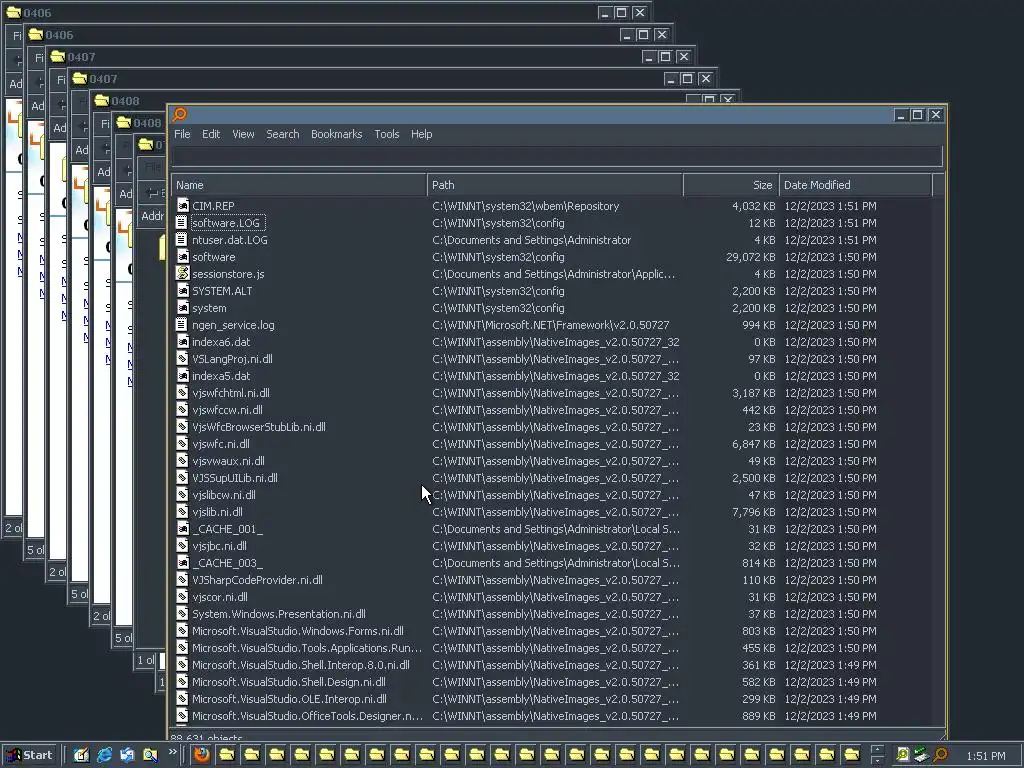Open the Bookmarks menu
This screenshot has height=768, width=1024.
tap(336, 134)
